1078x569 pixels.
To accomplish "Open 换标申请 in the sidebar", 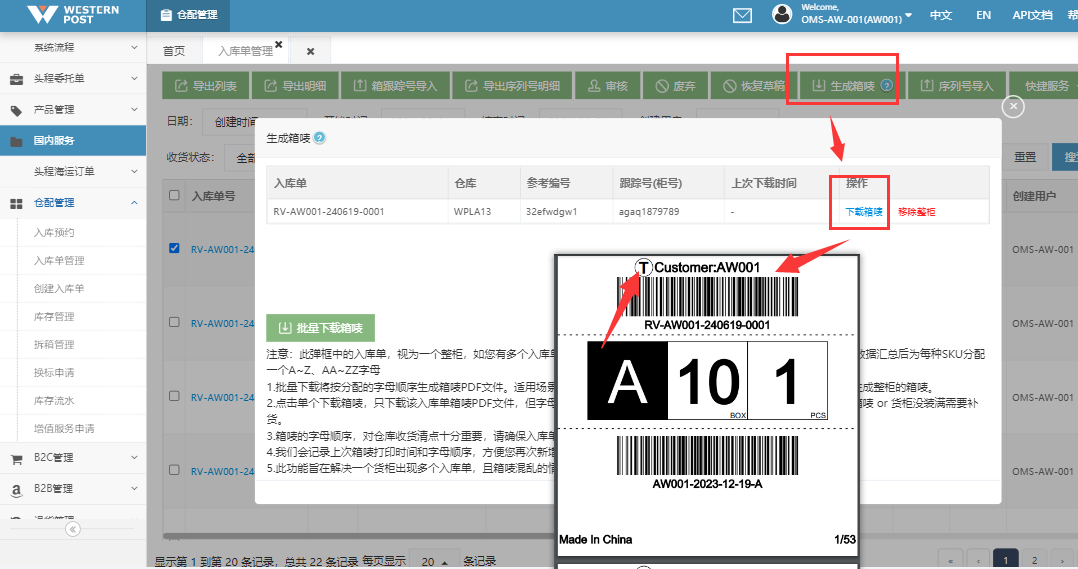I will point(54,372).
